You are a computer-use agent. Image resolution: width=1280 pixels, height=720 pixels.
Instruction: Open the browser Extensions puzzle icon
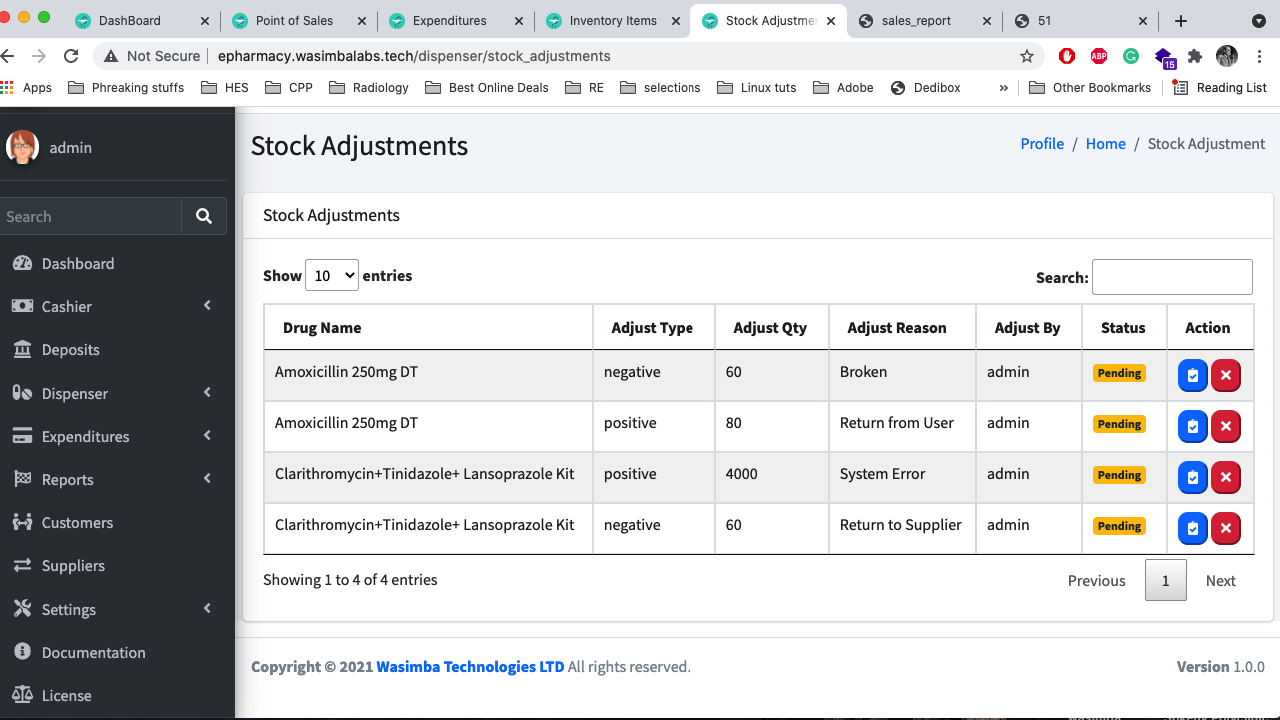point(1195,56)
